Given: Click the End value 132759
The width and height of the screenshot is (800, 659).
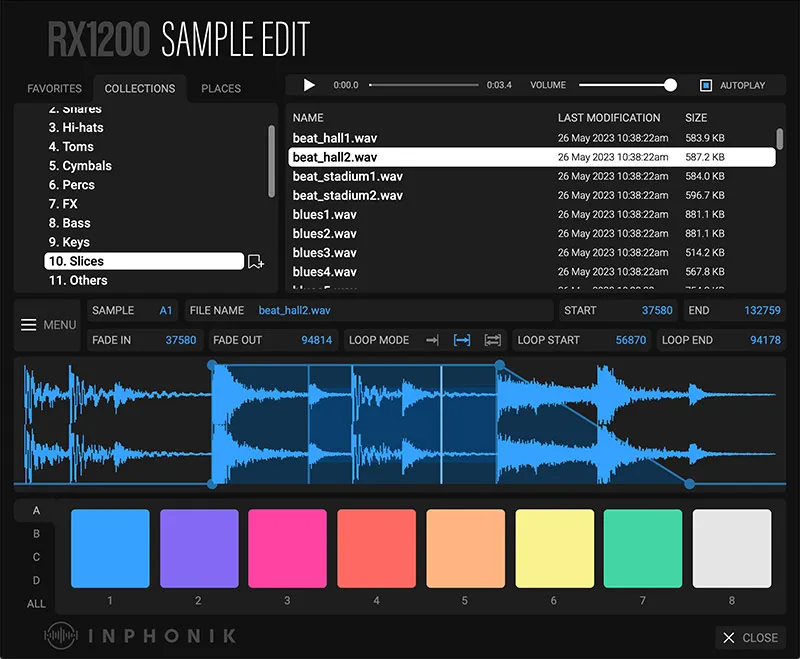Looking at the screenshot, I should [762, 311].
